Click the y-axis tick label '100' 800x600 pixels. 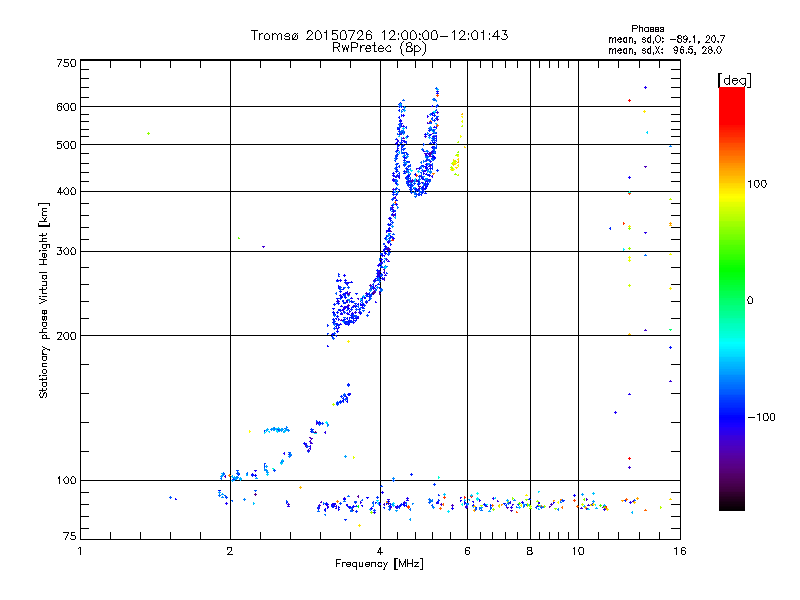(66, 480)
